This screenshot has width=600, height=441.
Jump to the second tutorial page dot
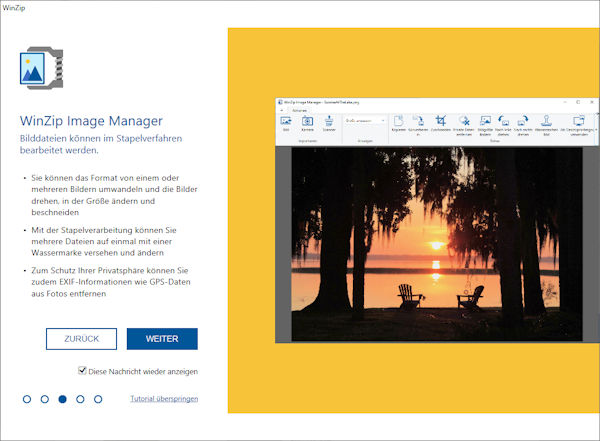pos(45,399)
